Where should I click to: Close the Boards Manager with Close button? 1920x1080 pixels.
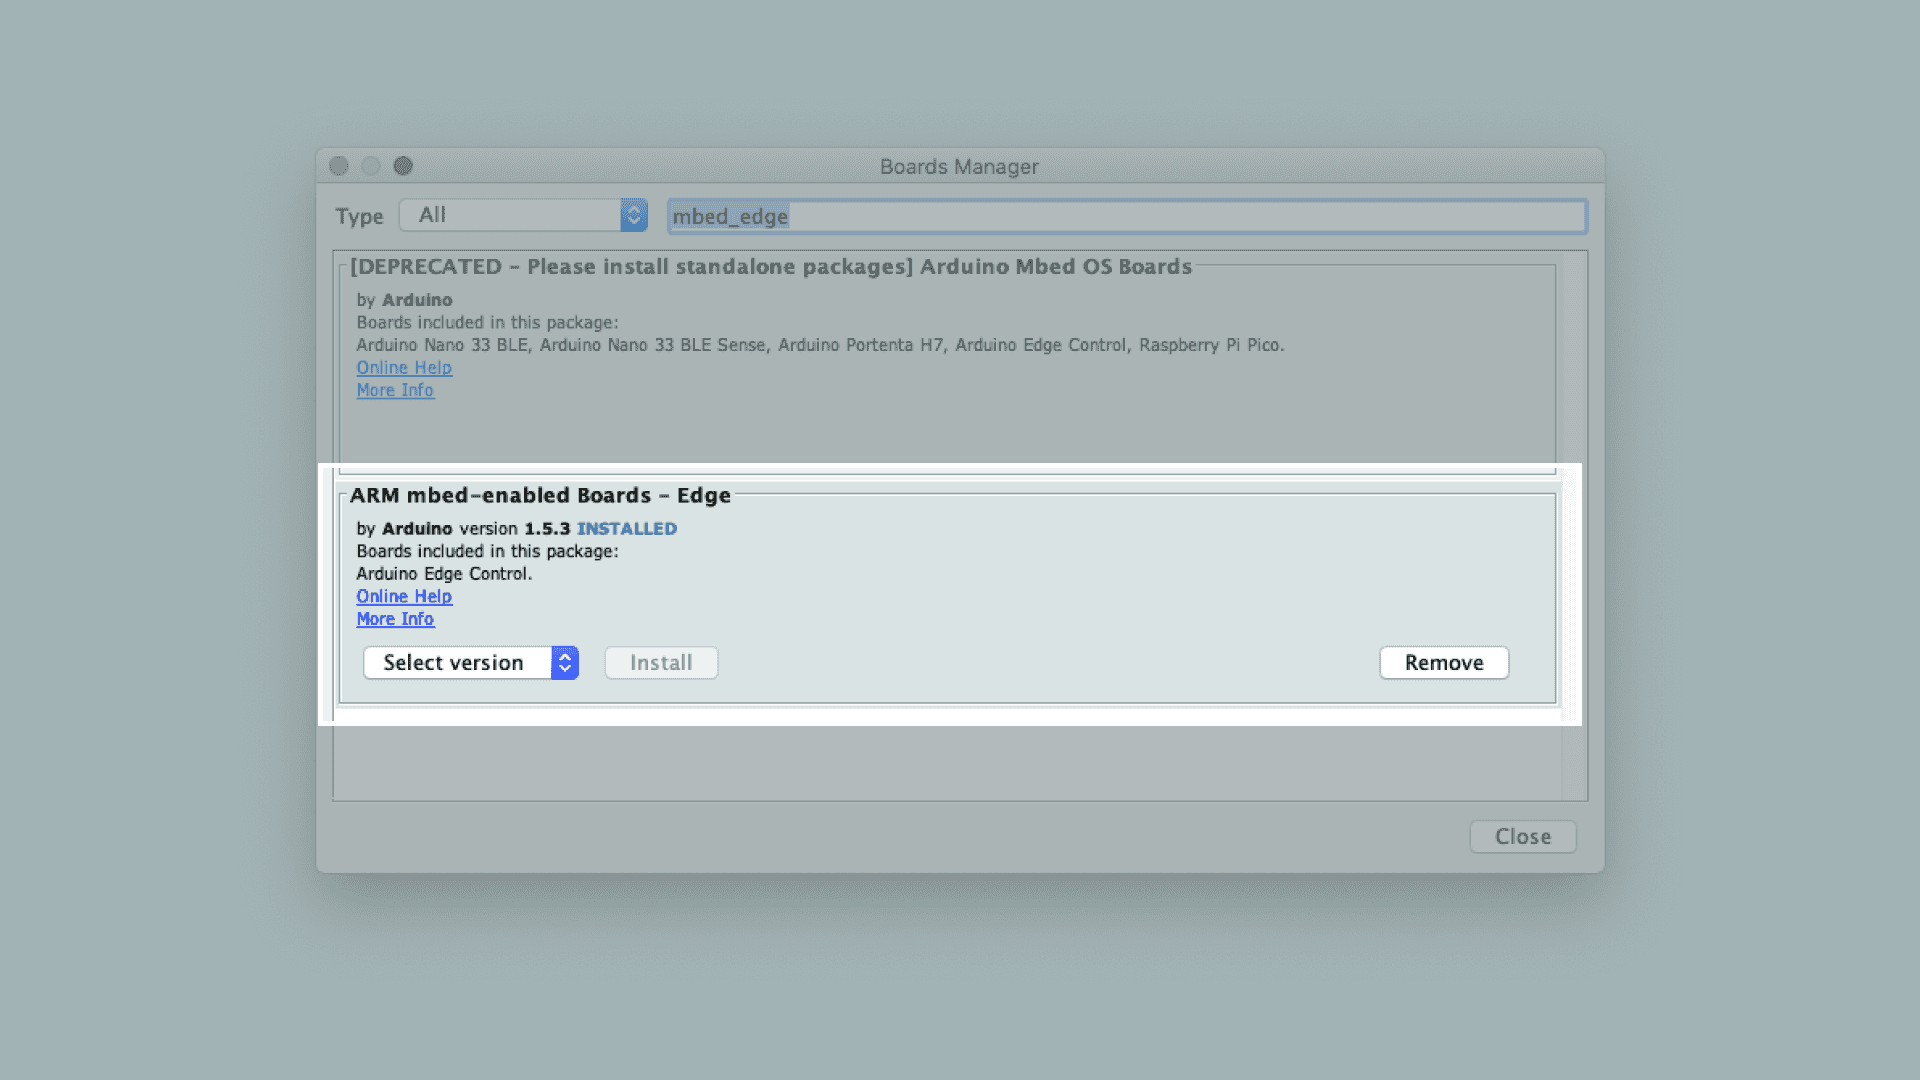(1522, 837)
